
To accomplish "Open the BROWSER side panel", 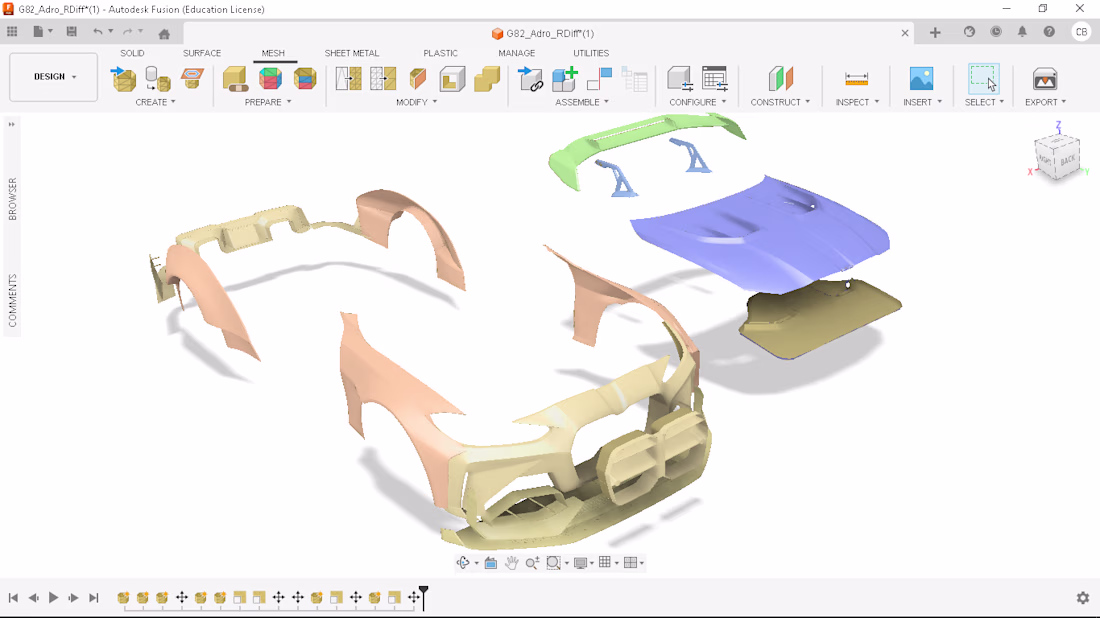I will (x=12, y=199).
